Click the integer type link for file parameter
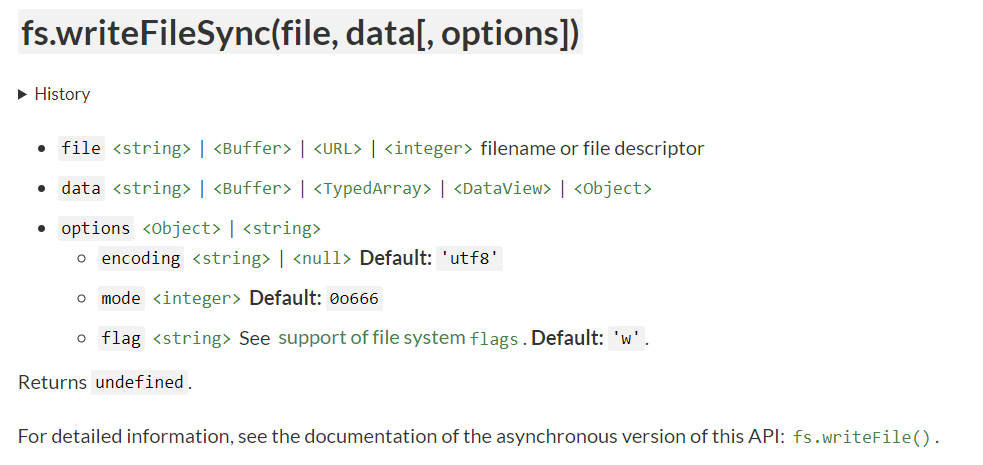983x465 pixels. [428, 149]
